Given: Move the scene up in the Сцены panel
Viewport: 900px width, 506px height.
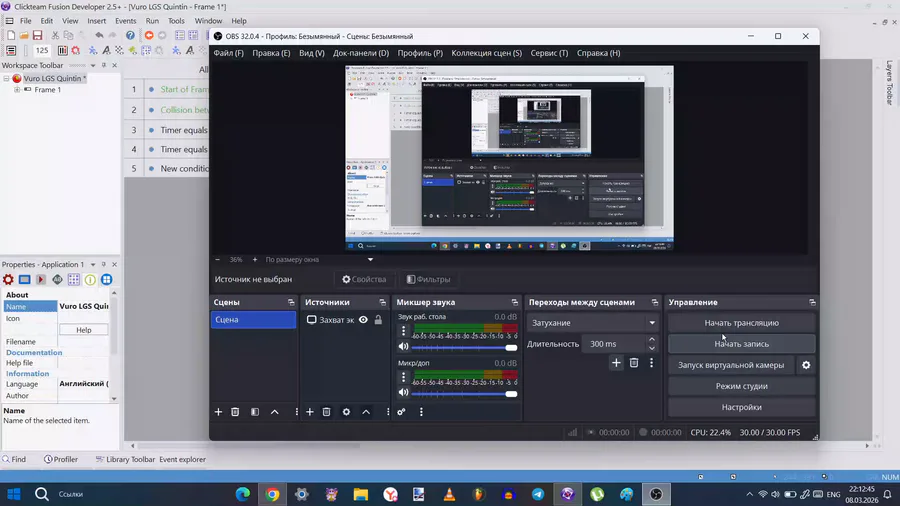Looking at the screenshot, I should (x=275, y=412).
